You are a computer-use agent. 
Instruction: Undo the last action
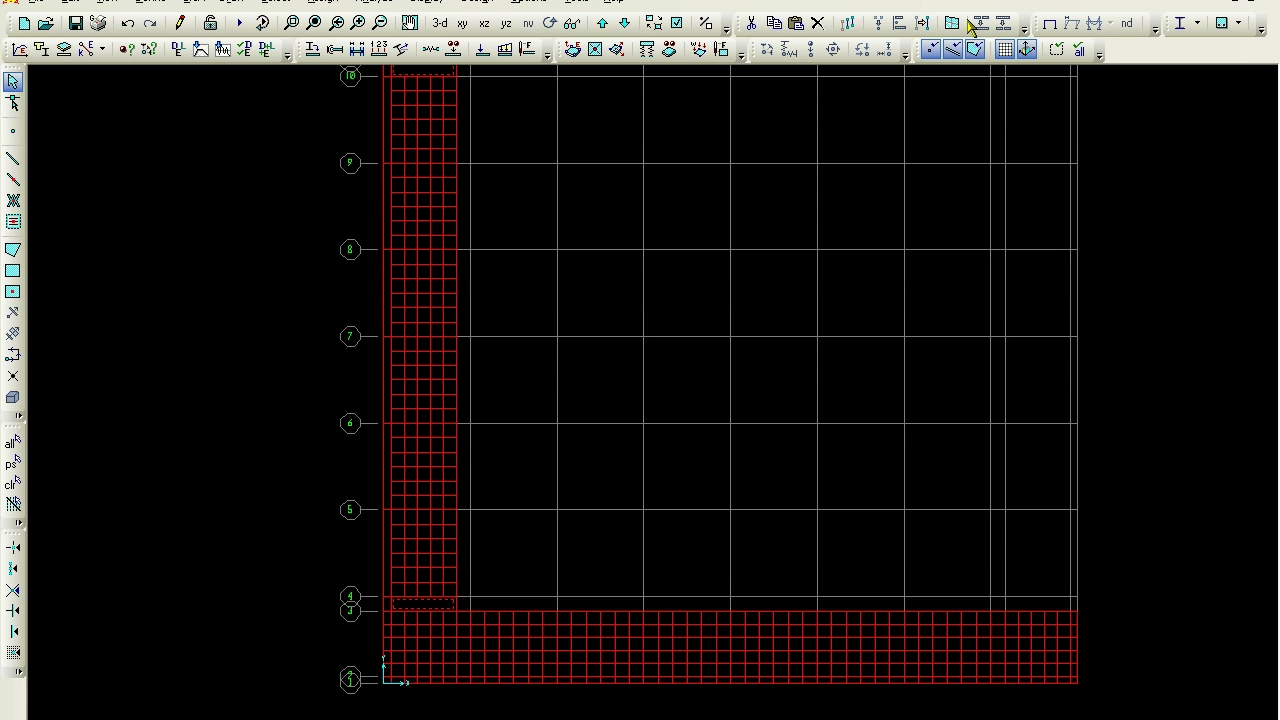coord(128,23)
